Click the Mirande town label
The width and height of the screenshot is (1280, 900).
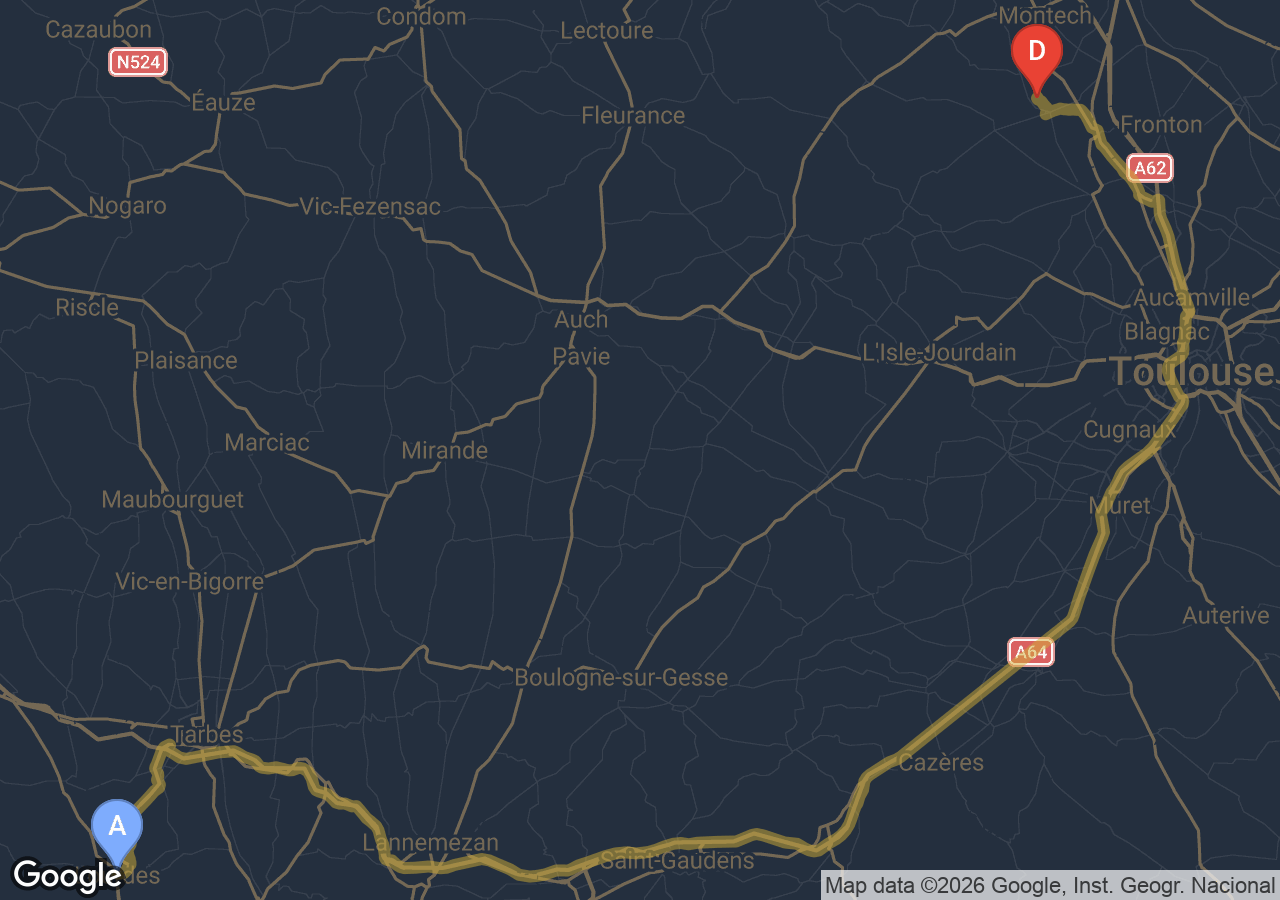(x=445, y=451)
